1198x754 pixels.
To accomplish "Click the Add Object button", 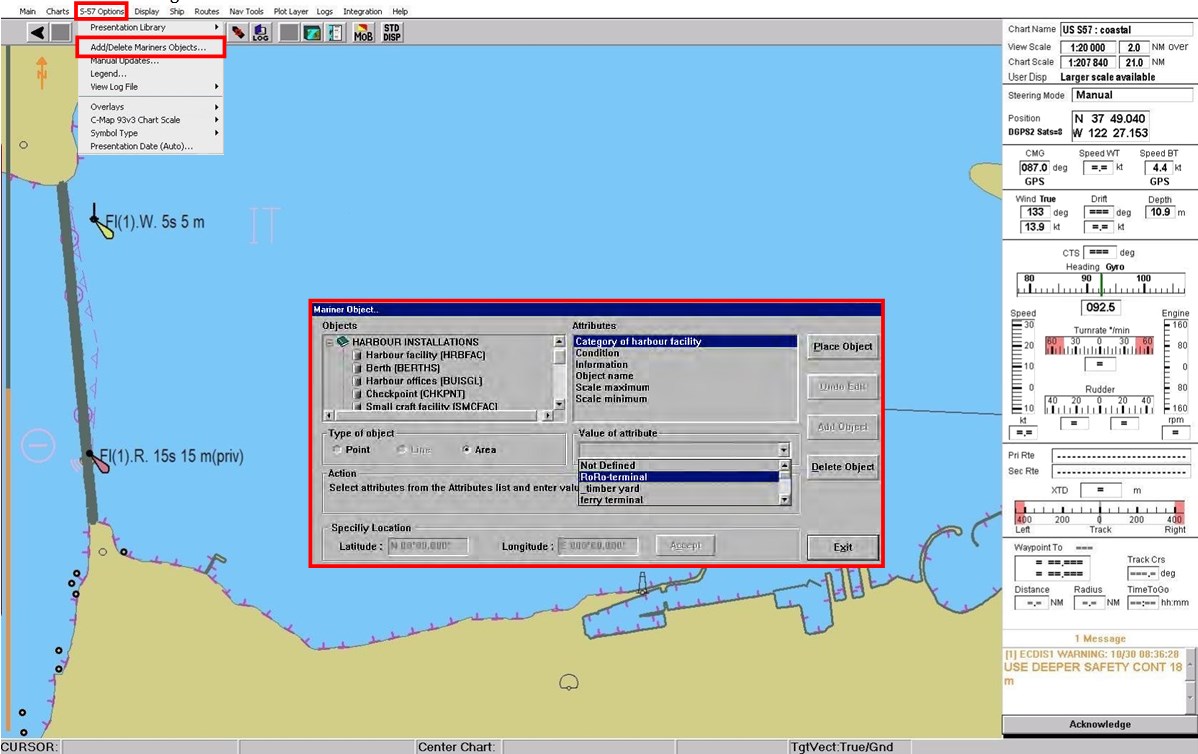I will [x=843, y=427].
